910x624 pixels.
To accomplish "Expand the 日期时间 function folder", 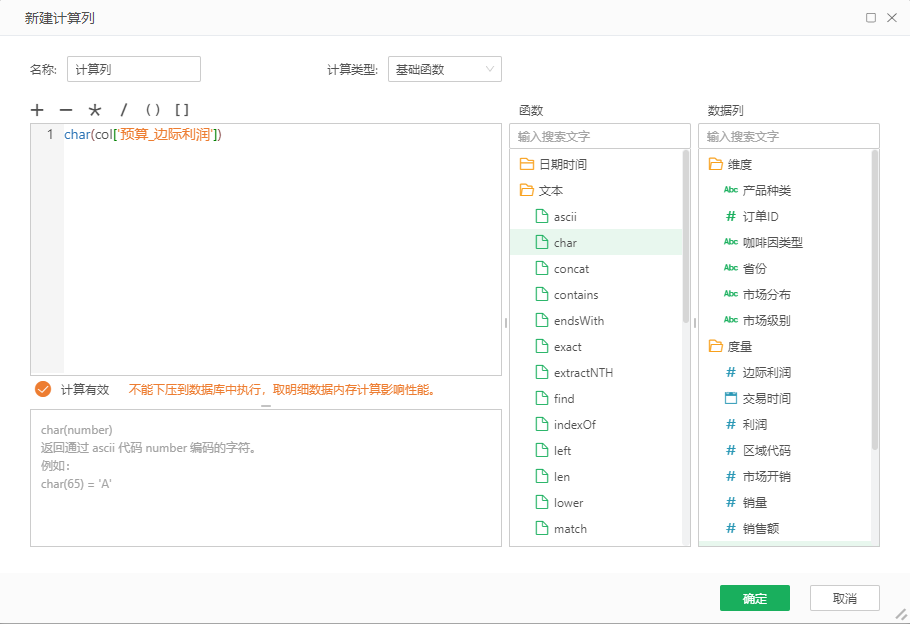I will point(527,164).
